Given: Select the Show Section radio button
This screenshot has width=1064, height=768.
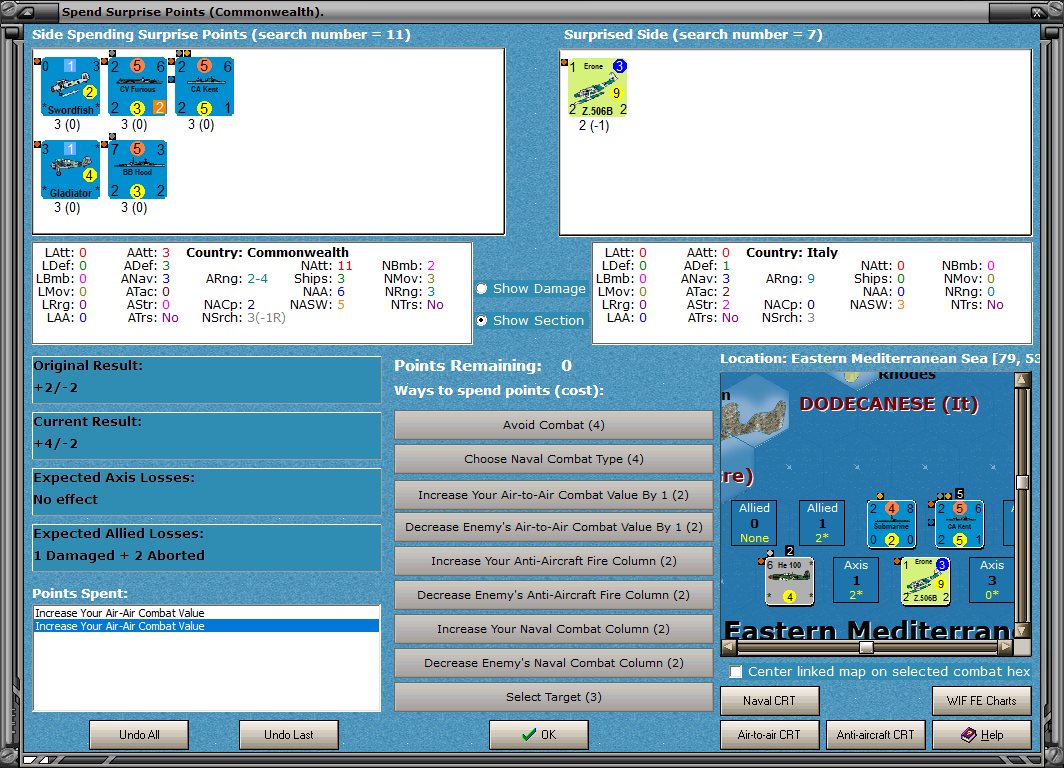Looking at the screenshot, I should [x=482, y=320].
